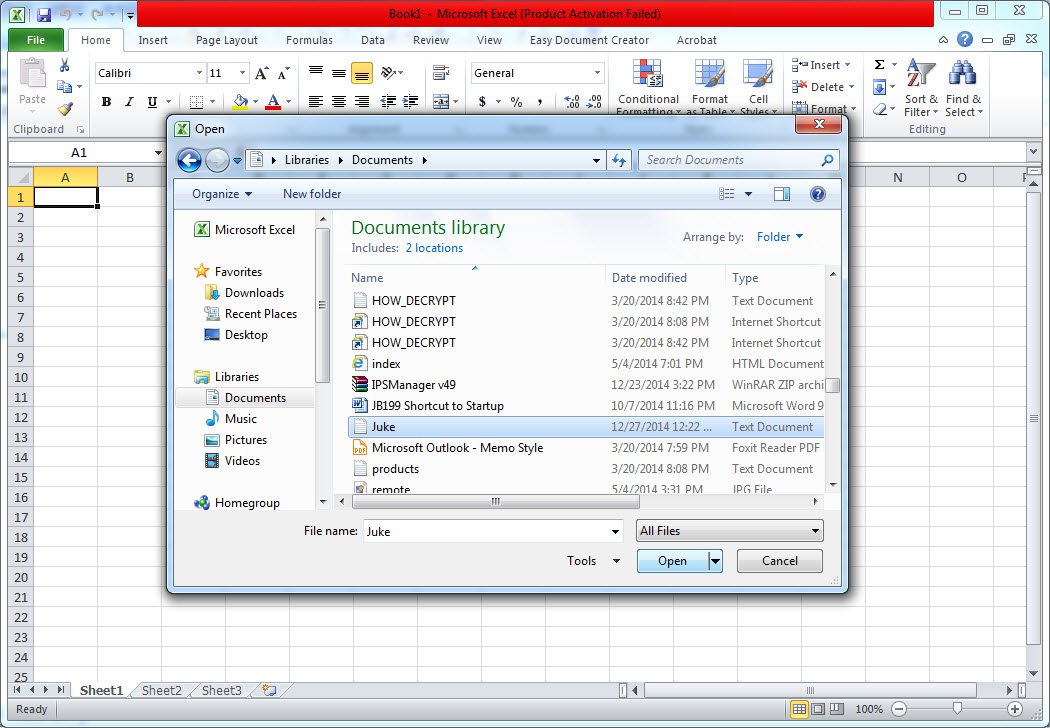Viewport: 1050px width, 728px height.
Task: Expand the Arrange by Folder dropdown
Action: (780, 237)
